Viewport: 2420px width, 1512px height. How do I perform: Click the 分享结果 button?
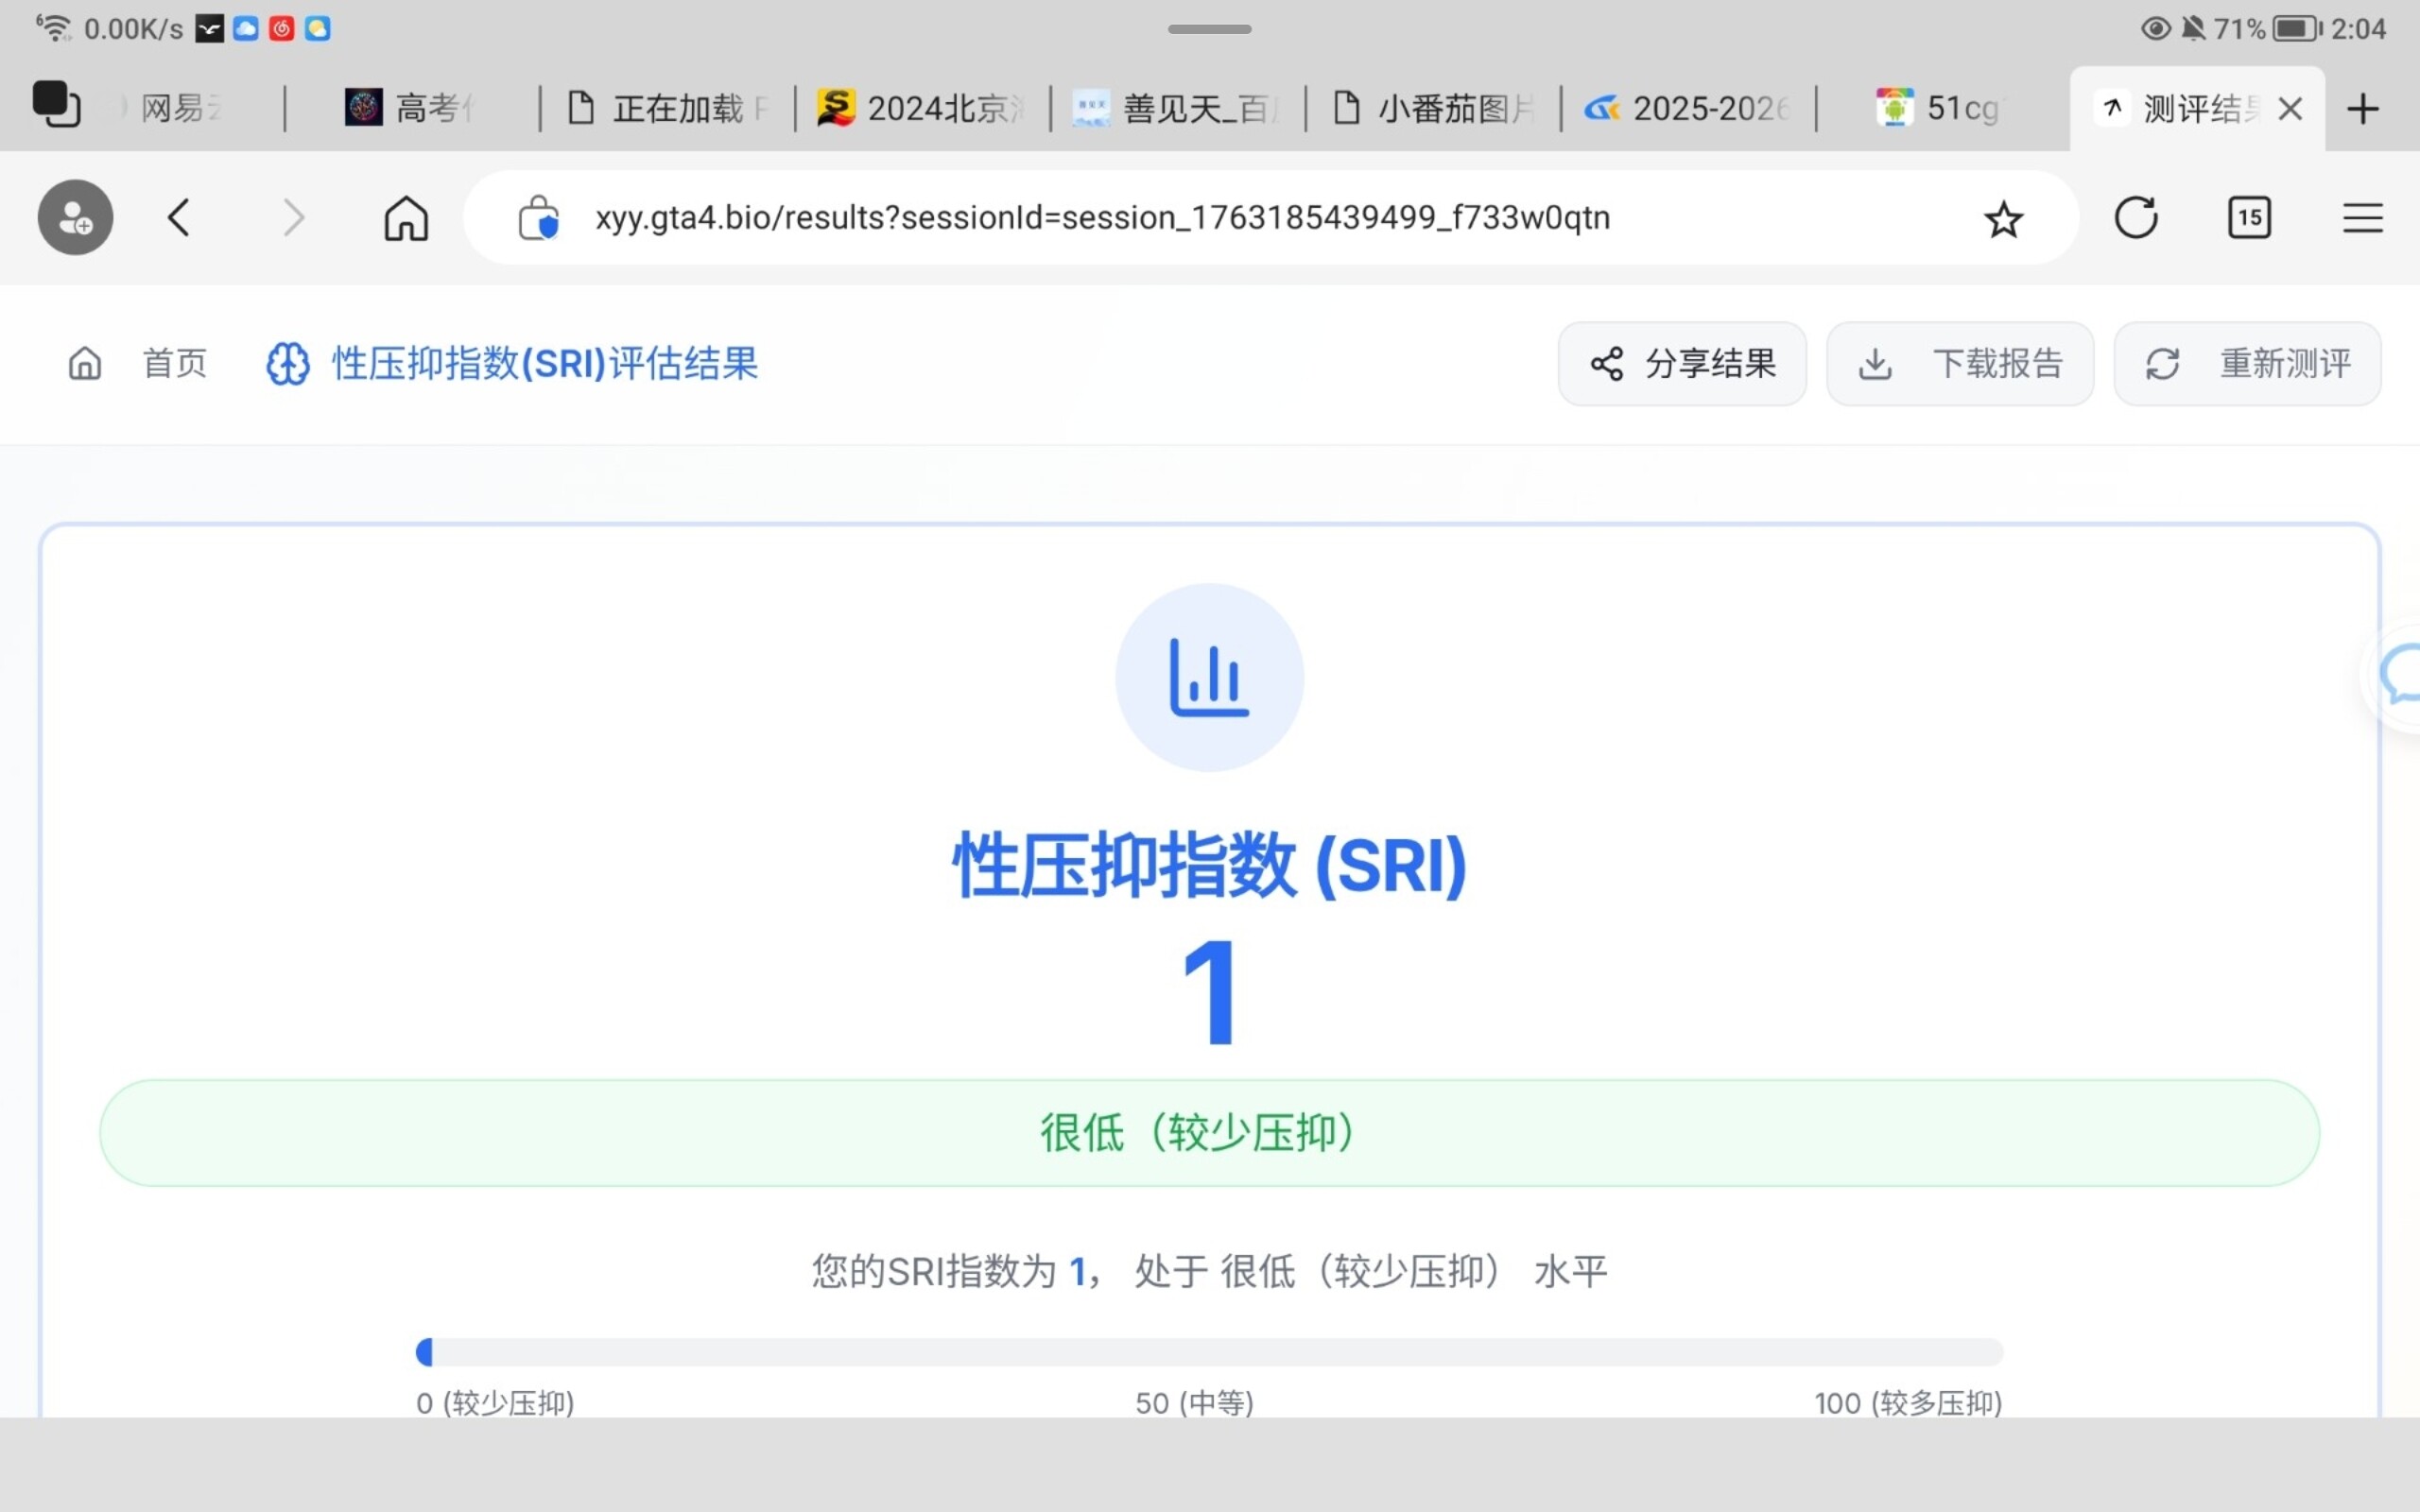(1682, 363)
